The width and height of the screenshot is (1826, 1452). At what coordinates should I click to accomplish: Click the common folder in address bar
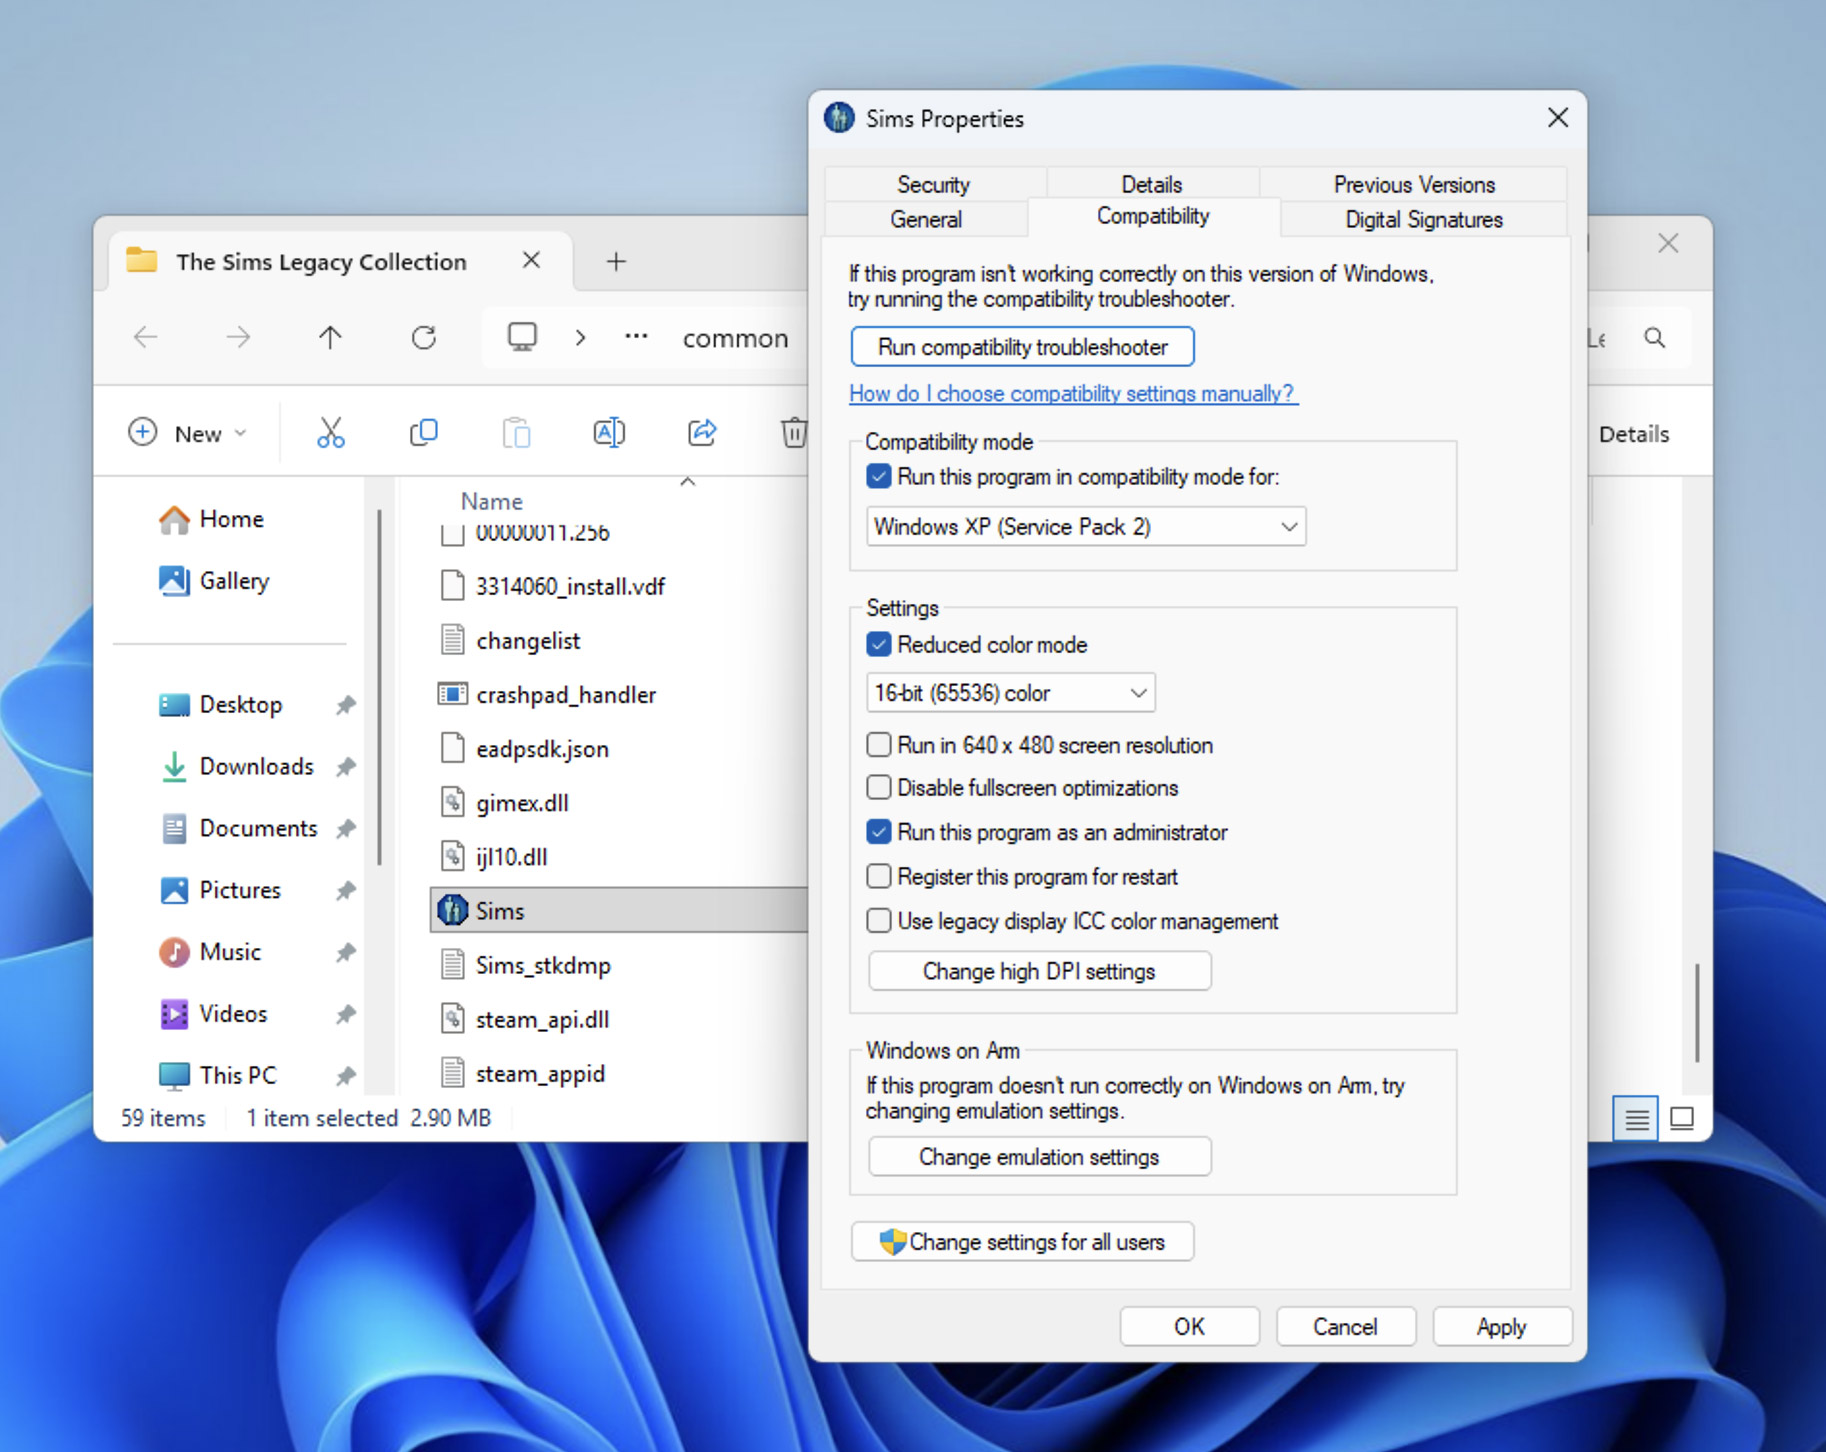[x=736, y=338]
